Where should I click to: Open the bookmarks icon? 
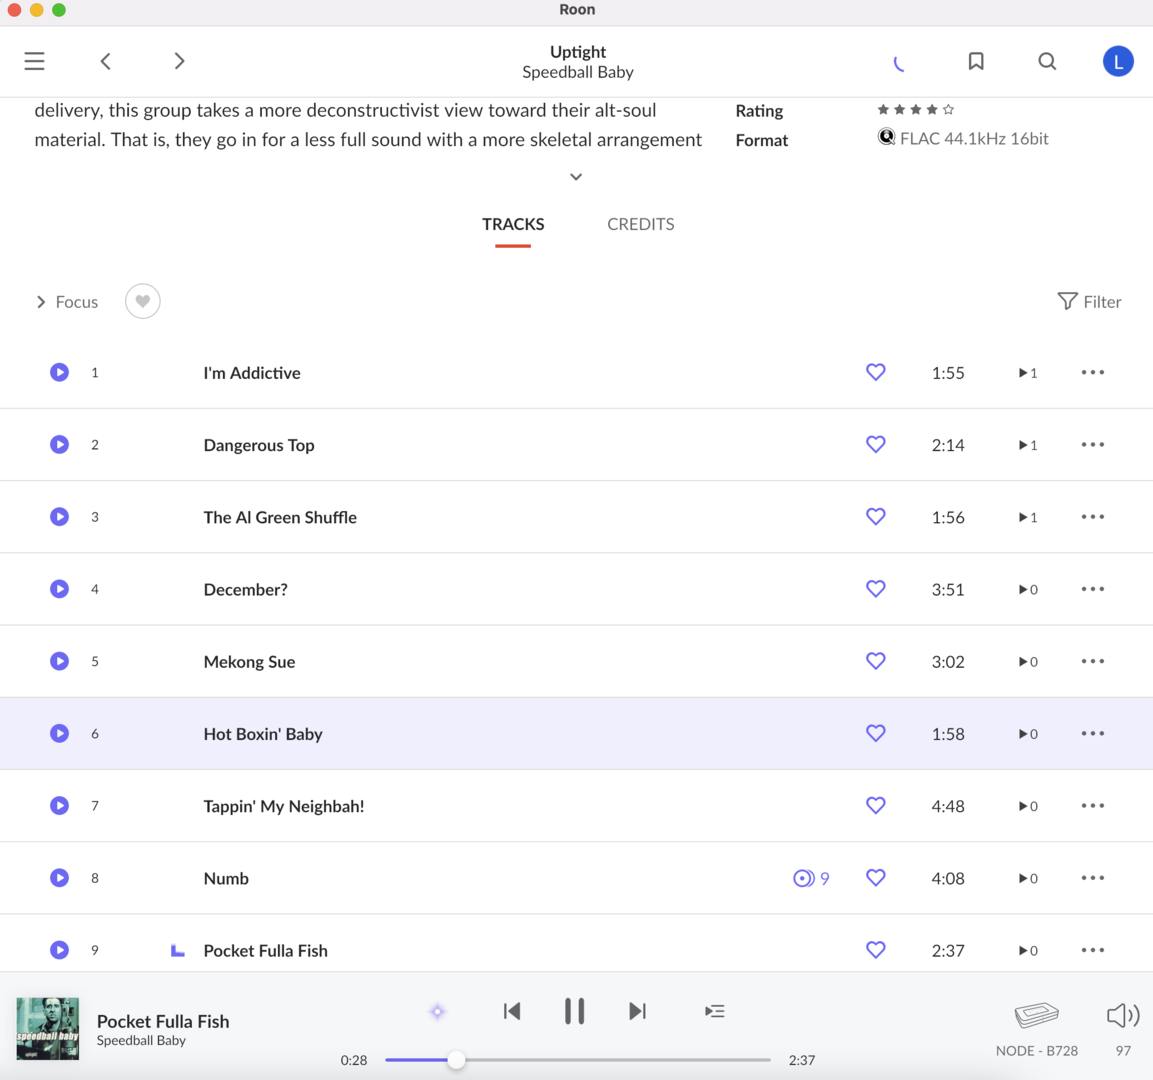pyautogui.click(x=976, y=61)
